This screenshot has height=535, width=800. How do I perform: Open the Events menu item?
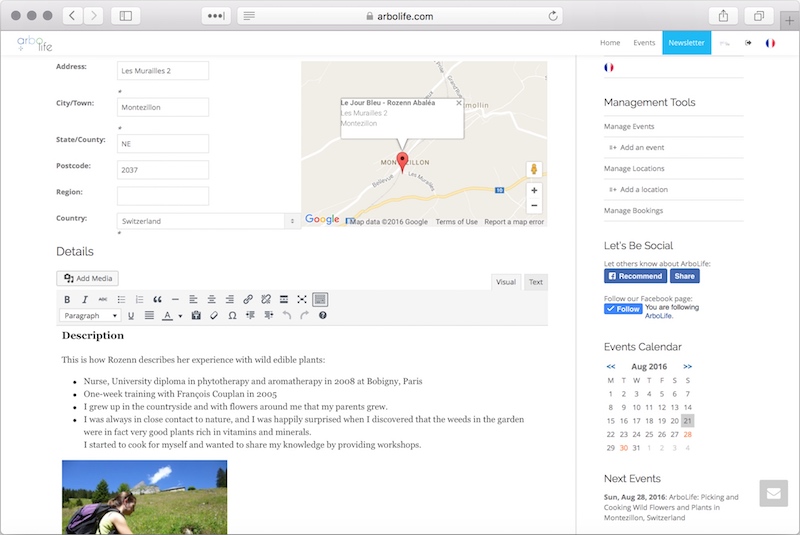click(644, 43)
